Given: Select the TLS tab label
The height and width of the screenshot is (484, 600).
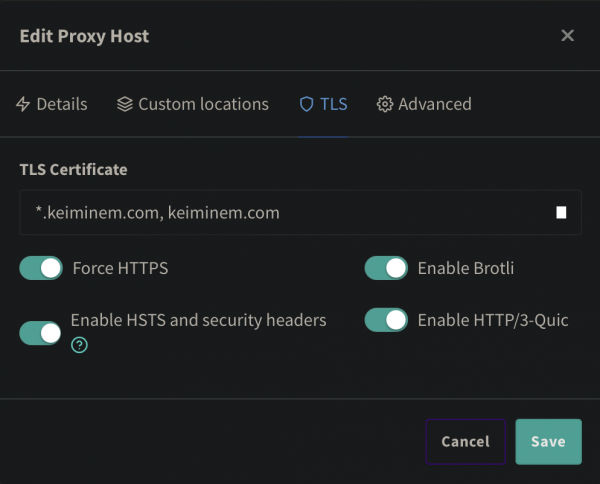Looking at the screenshot, I should click(333, 104).
